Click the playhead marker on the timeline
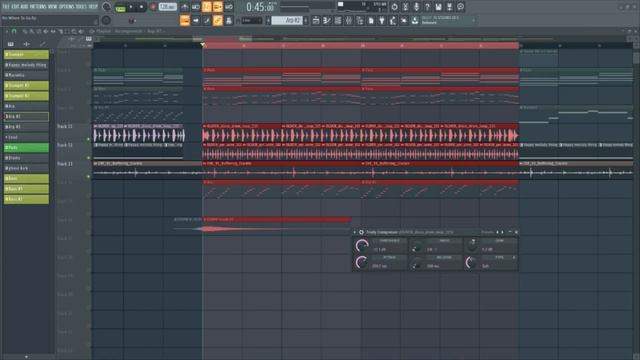The image size is (640, 360). coord(202,44)
